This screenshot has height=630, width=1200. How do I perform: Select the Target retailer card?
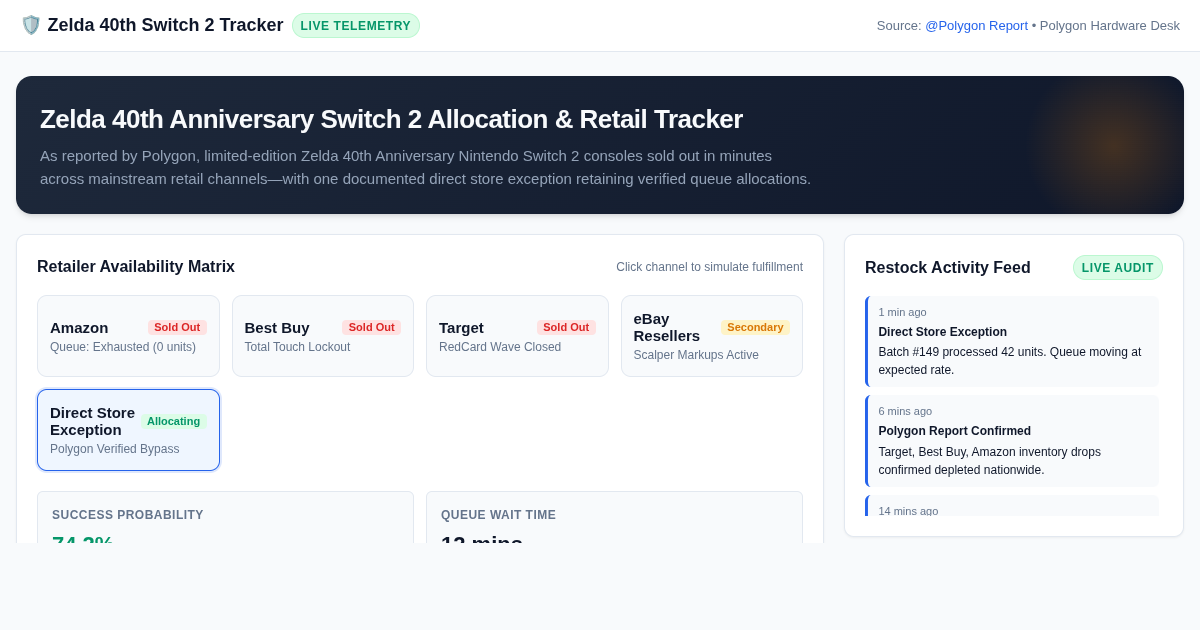point(517,336)
